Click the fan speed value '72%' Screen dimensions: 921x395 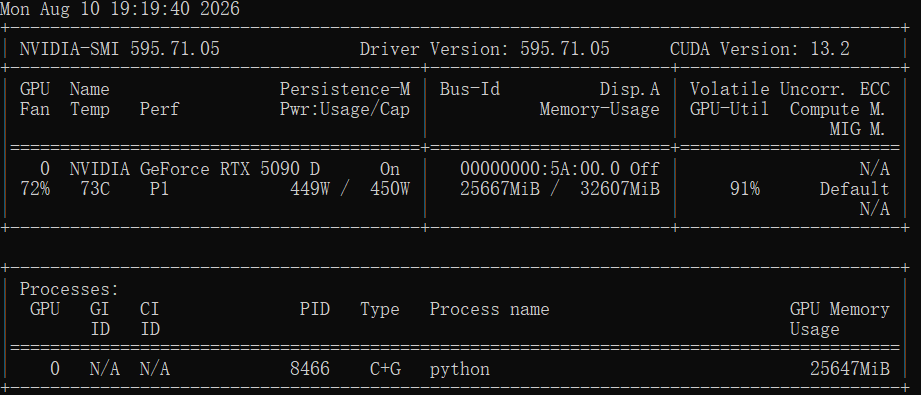click(x=35, y=189)
